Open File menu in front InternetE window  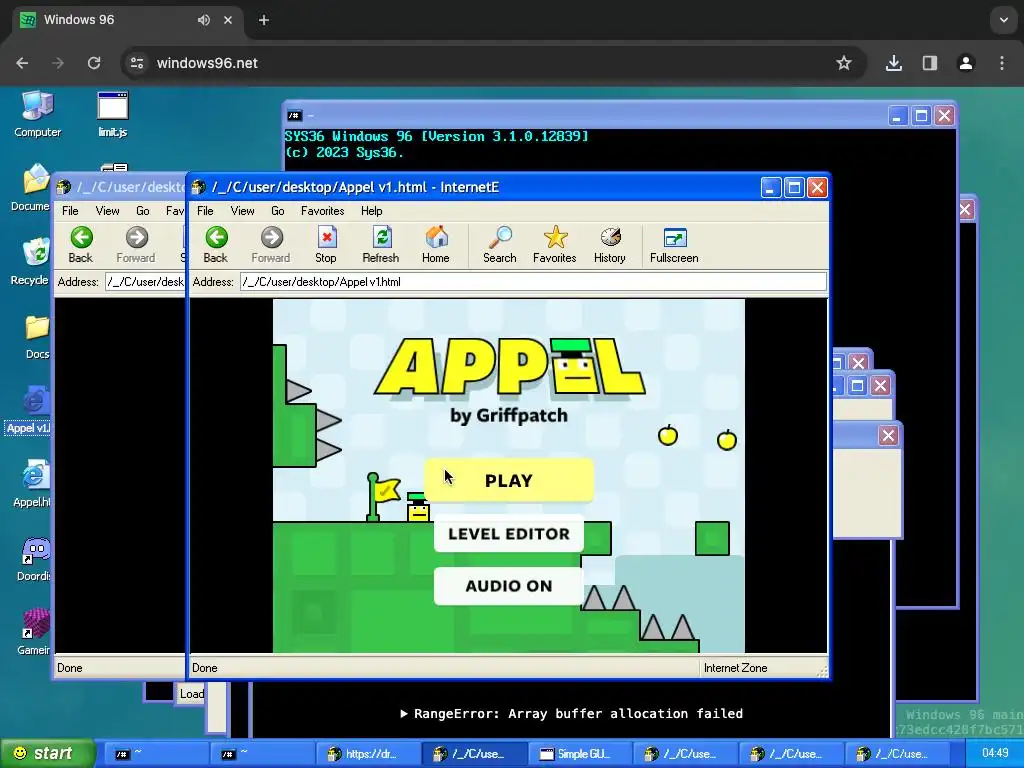(x=205, y=211)
